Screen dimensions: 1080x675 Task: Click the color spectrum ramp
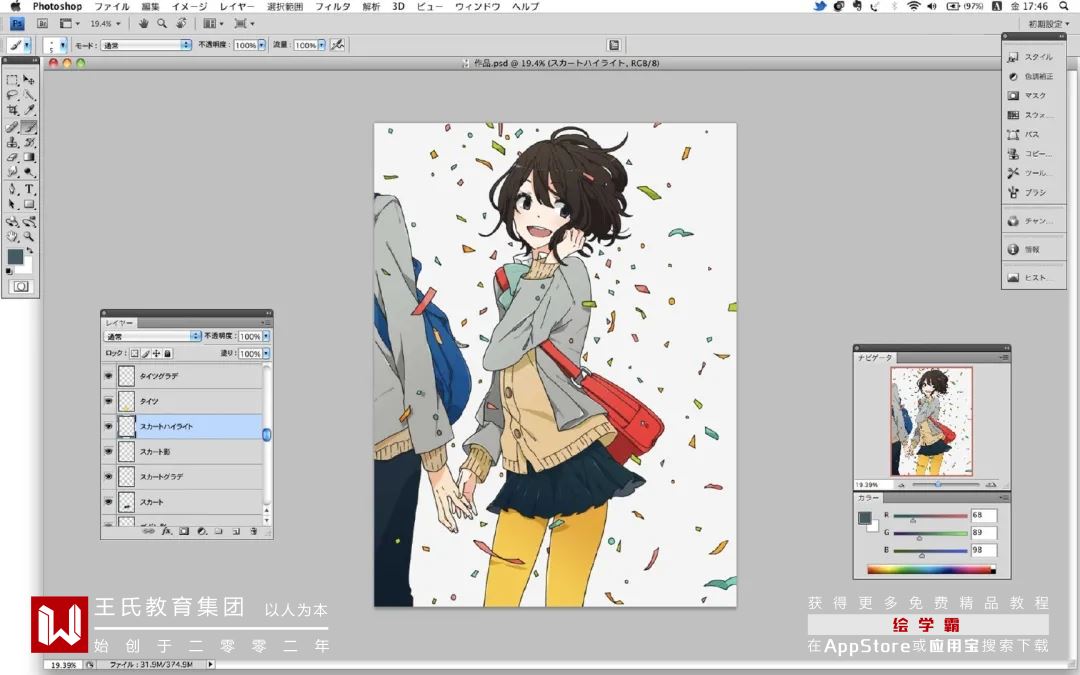tap(931, 570)
